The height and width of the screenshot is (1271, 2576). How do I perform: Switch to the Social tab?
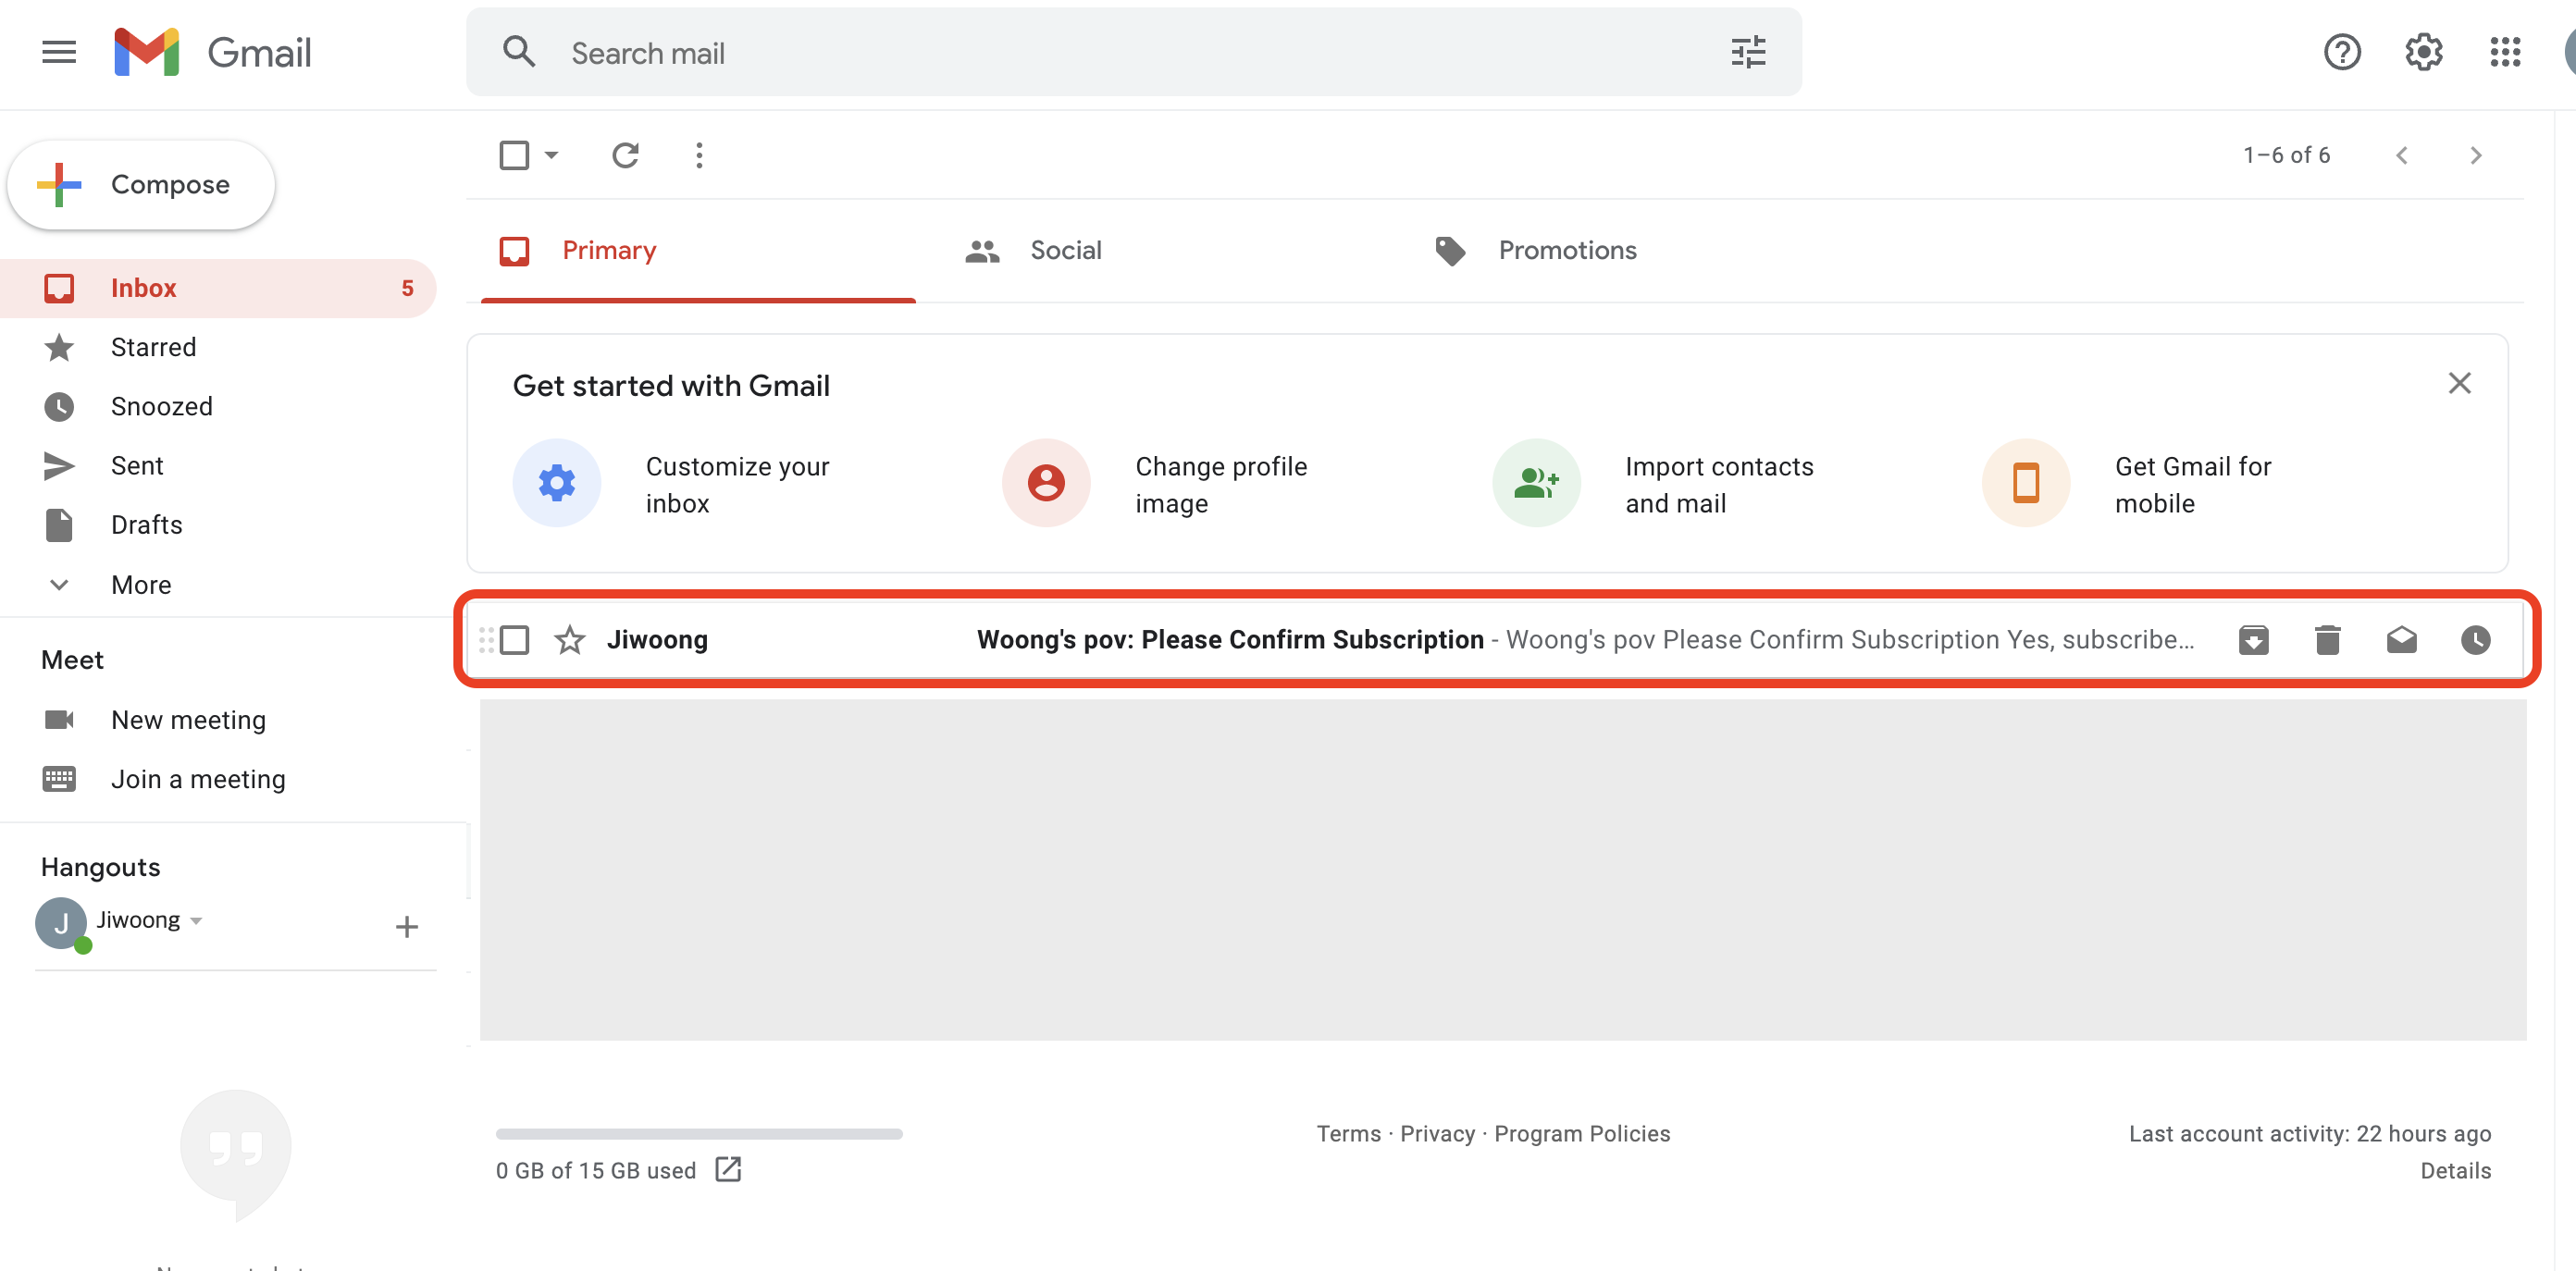point(1065,250)
